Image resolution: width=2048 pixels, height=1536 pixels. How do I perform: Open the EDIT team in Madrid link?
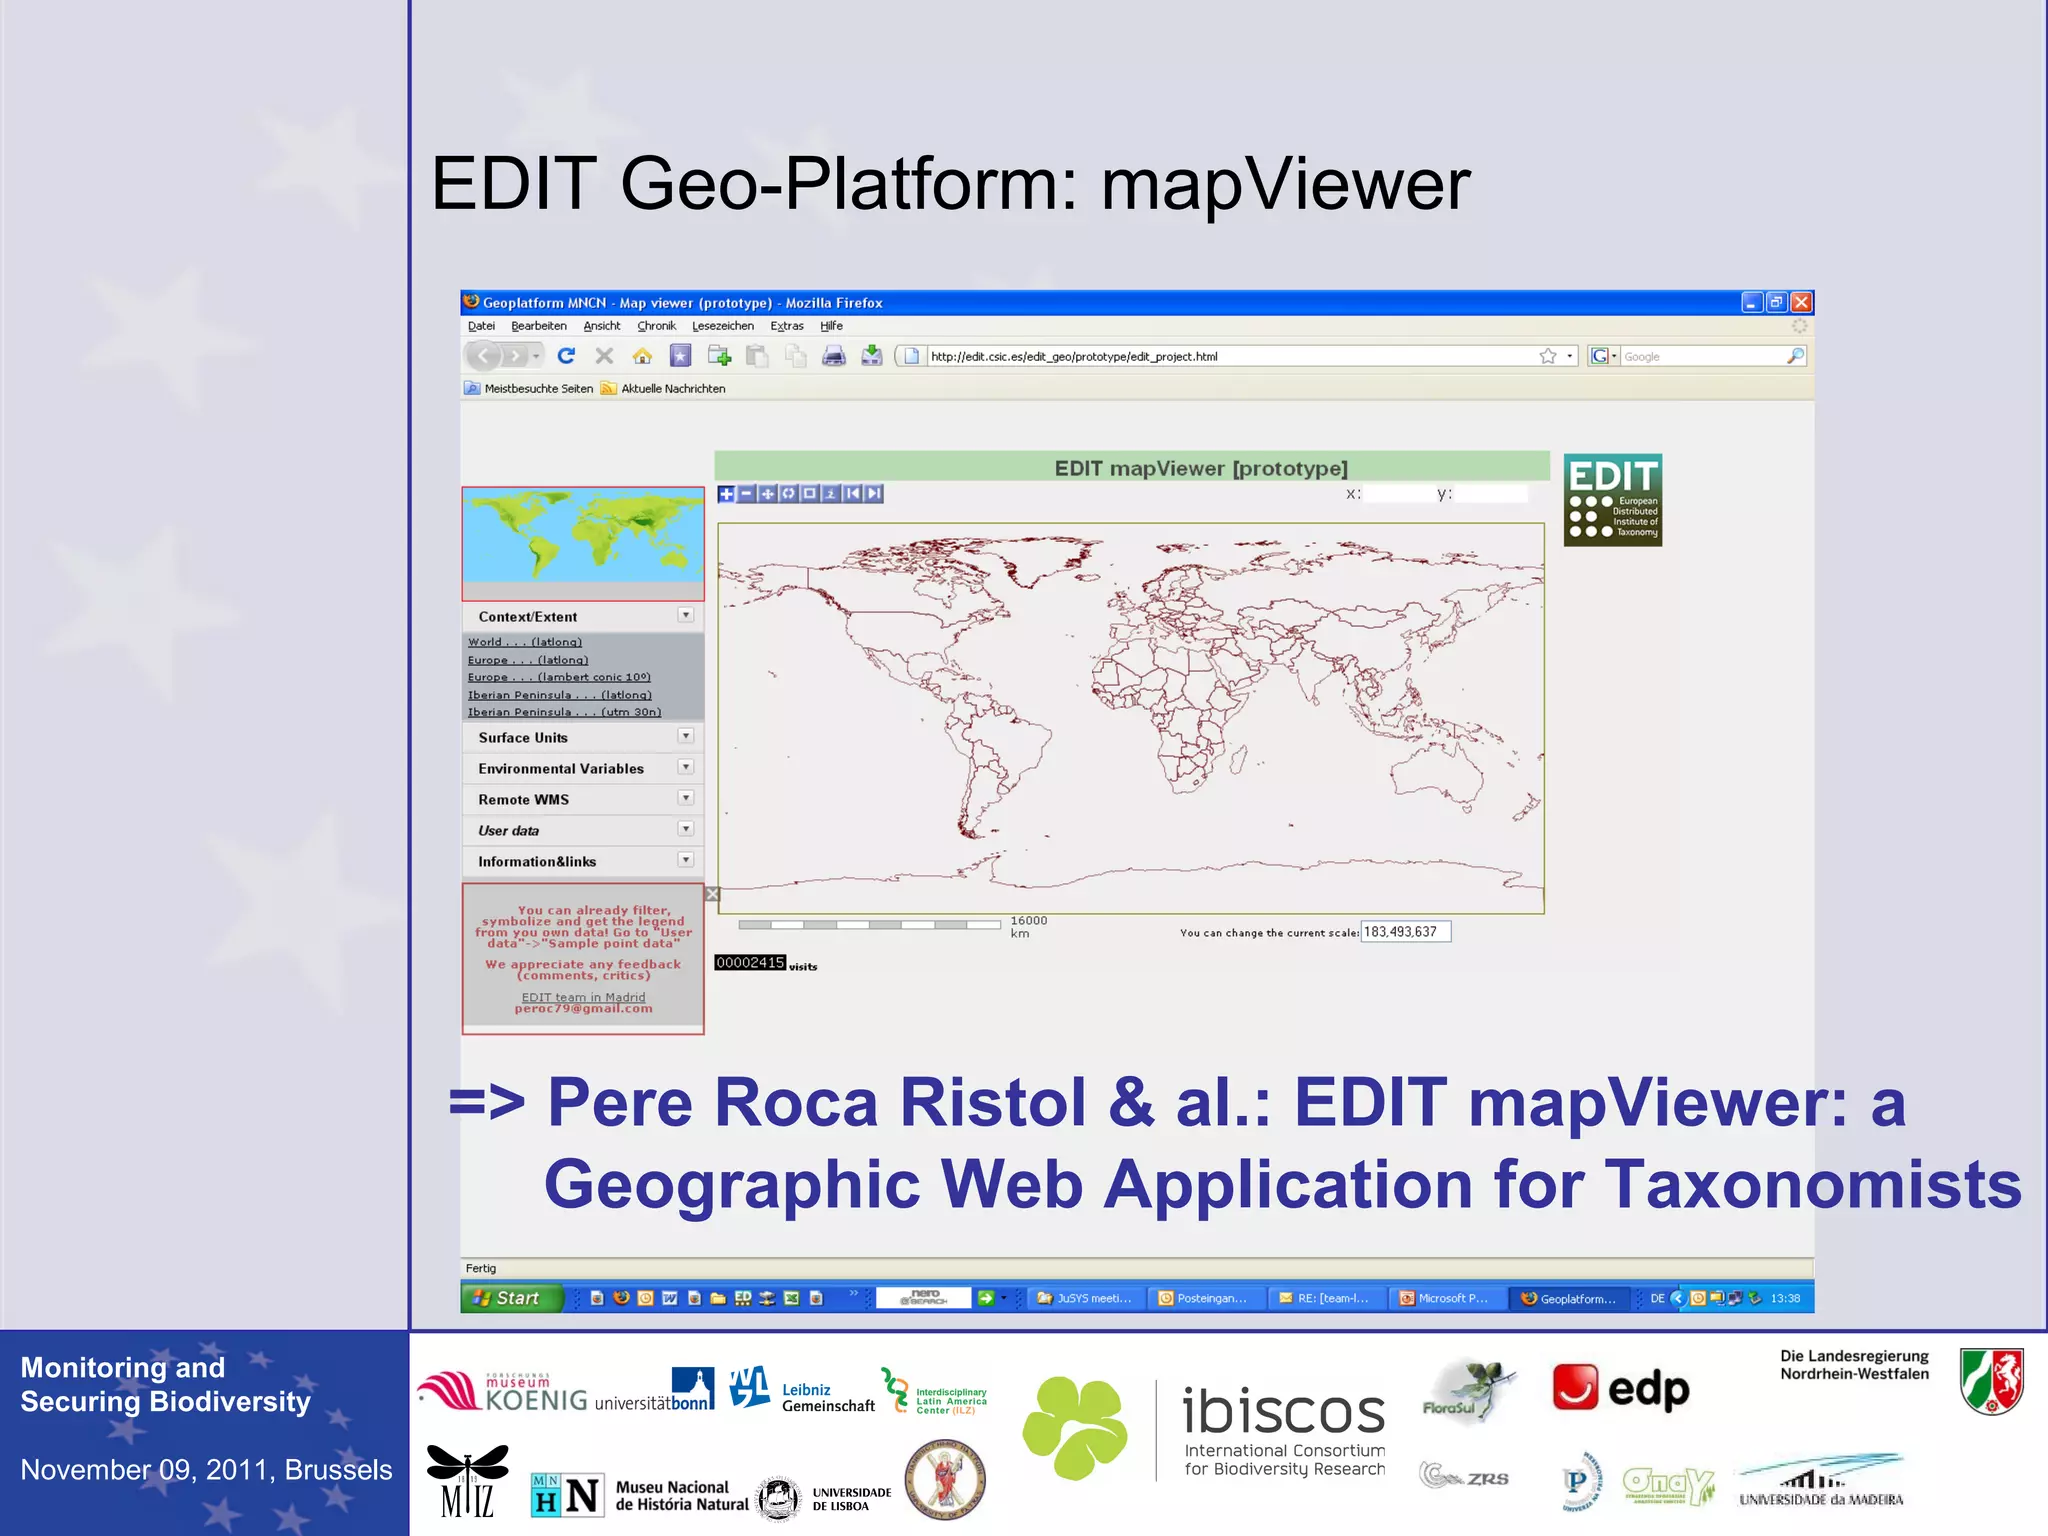[x=583, y=997]
